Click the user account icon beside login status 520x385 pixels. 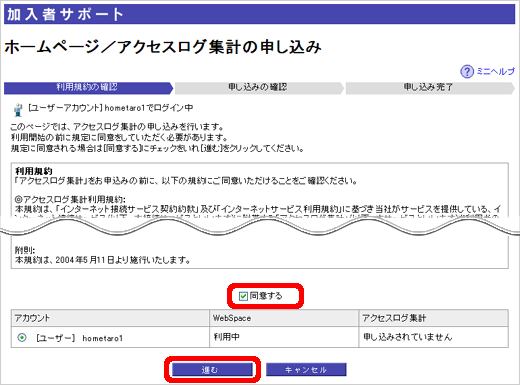18,110
